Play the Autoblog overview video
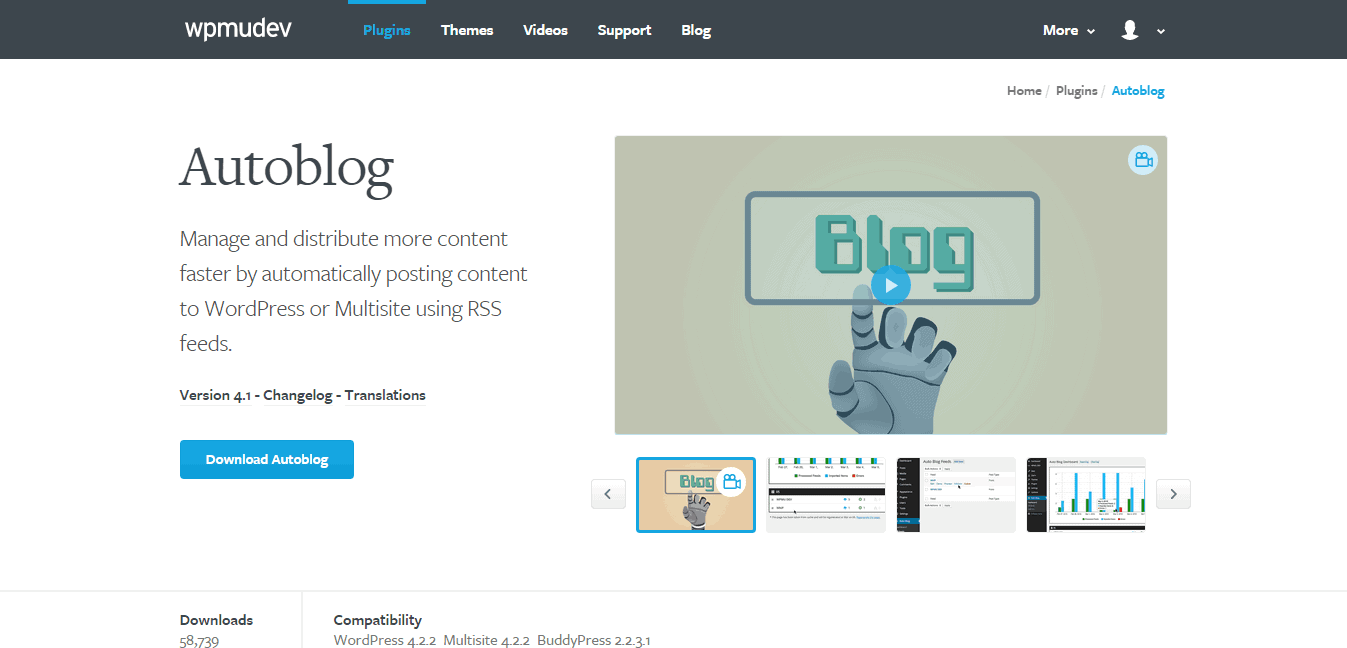Screen dimensions: 1347x648 tap(890, 285)
